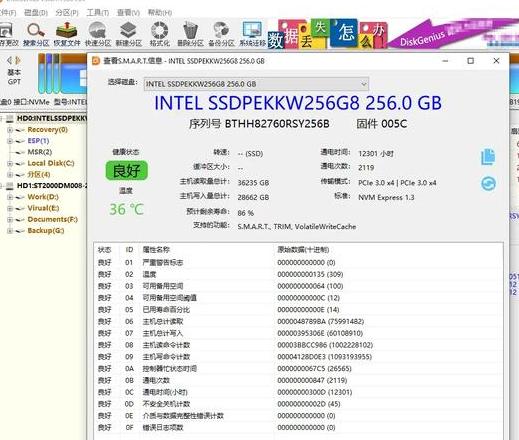
Task: Click the copy S.M.A.R.T. info document icon
Action: click(x=488, y=157)
